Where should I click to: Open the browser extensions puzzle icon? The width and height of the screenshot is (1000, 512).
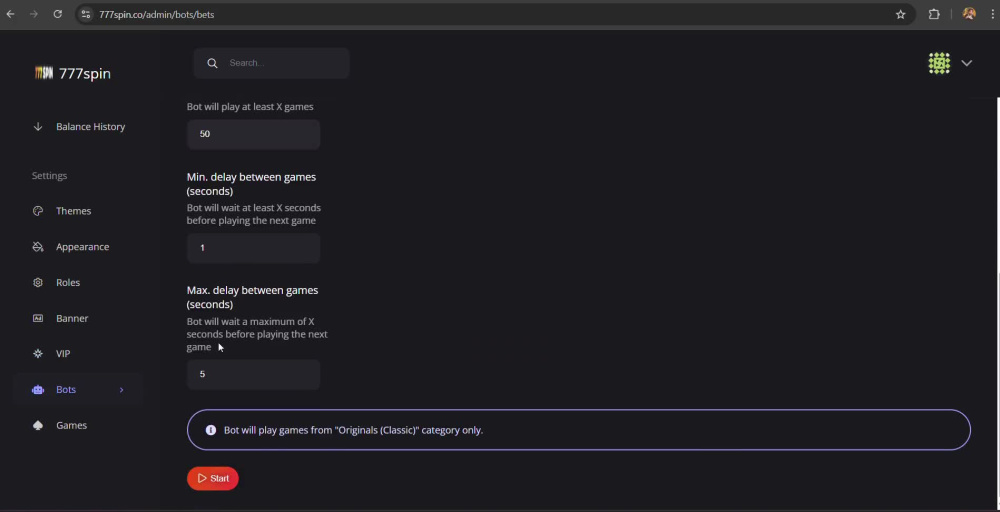point(934,14)
